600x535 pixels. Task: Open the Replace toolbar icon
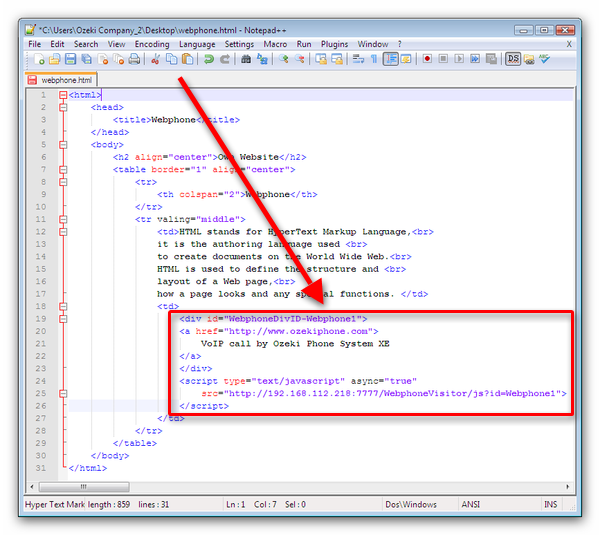(262, 59)
